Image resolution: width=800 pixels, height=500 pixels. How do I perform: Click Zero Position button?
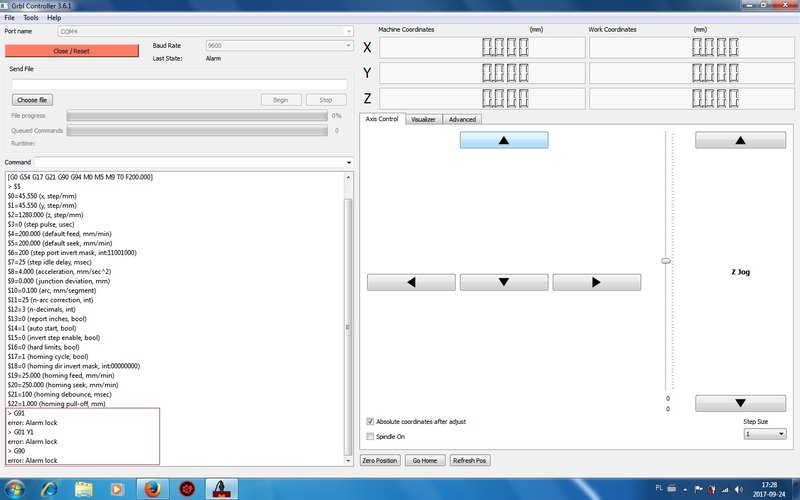click(380, 460)
